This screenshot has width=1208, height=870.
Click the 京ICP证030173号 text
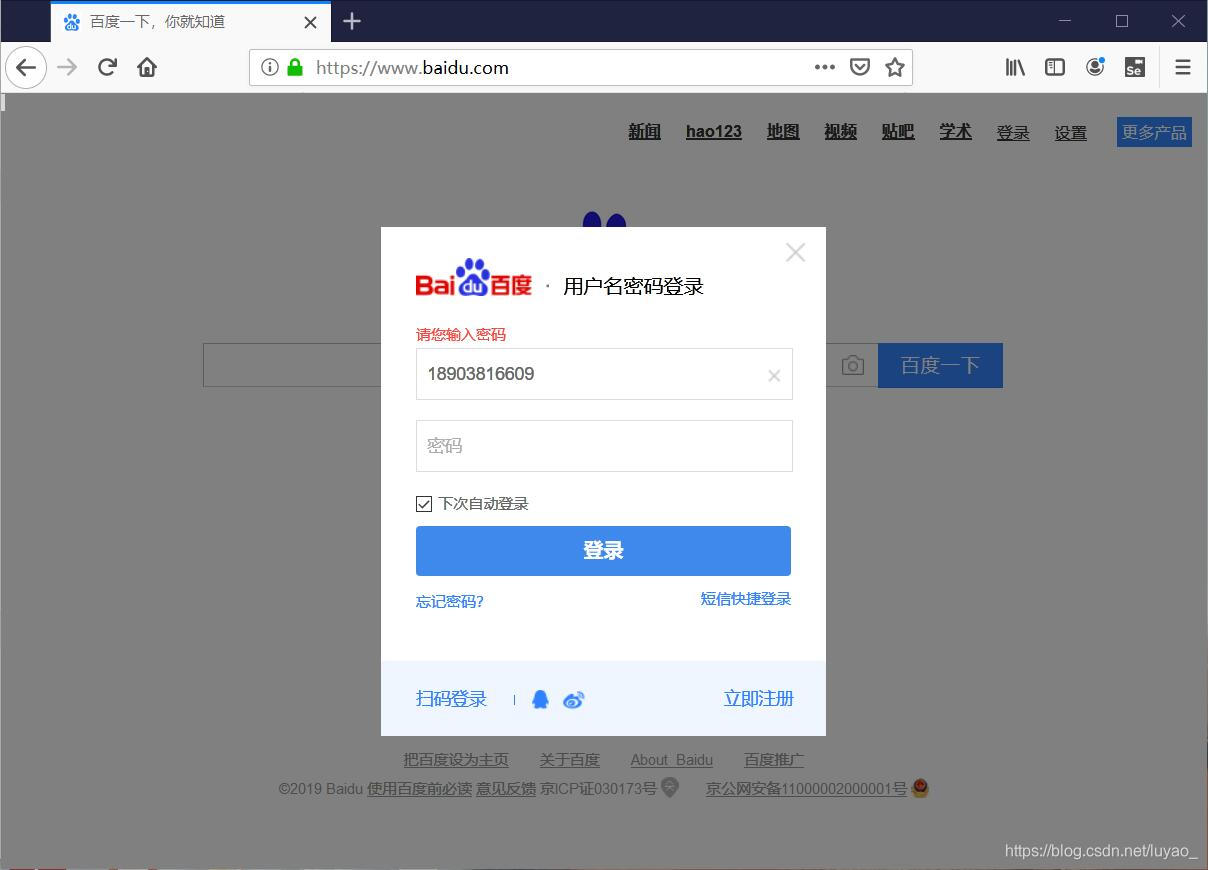(x=598, y=789)
